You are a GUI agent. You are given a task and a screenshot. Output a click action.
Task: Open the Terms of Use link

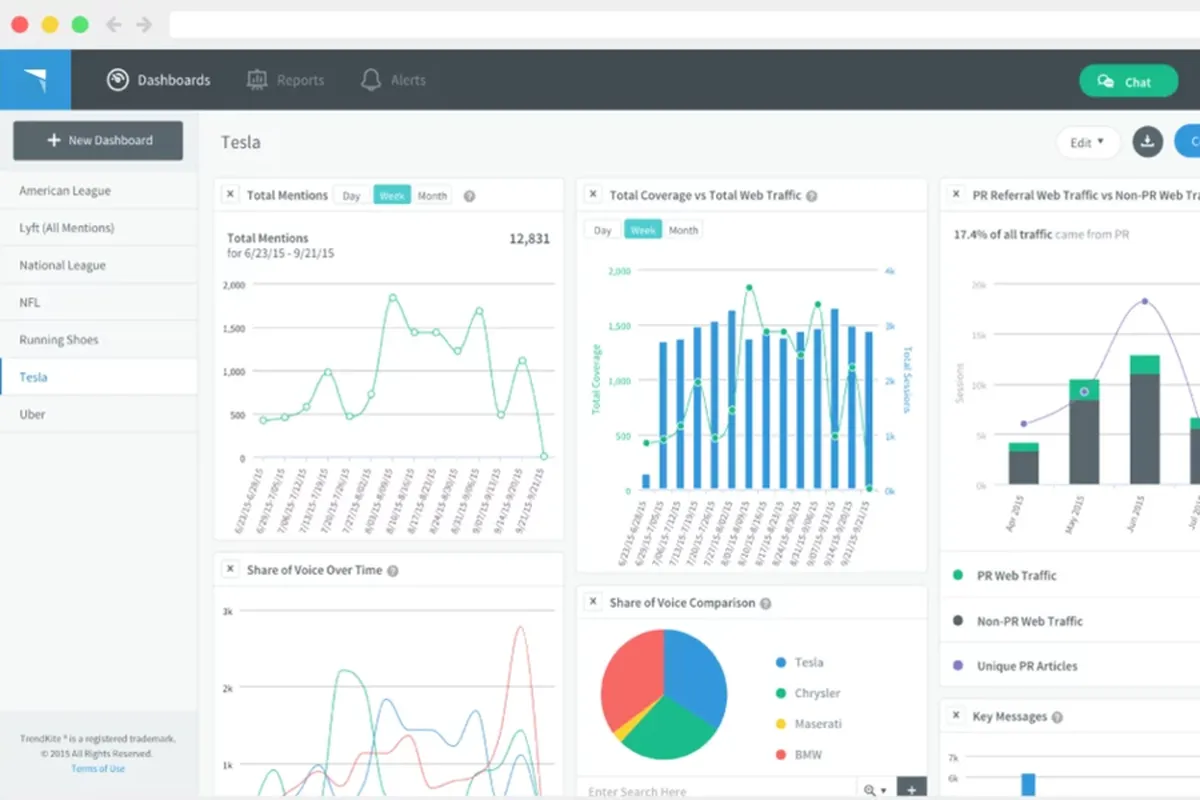[x=98, y=768]
